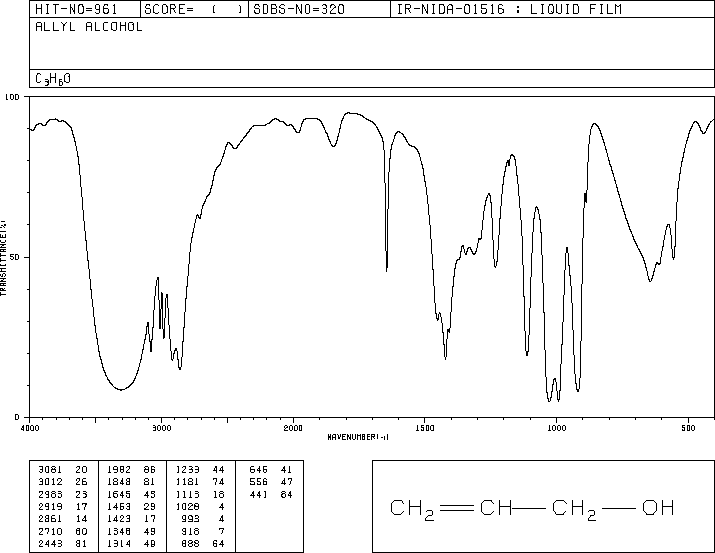This screenshot has width=715, height=553.
Task: Select peak 556 in the peak table
Action: [259, 482]
